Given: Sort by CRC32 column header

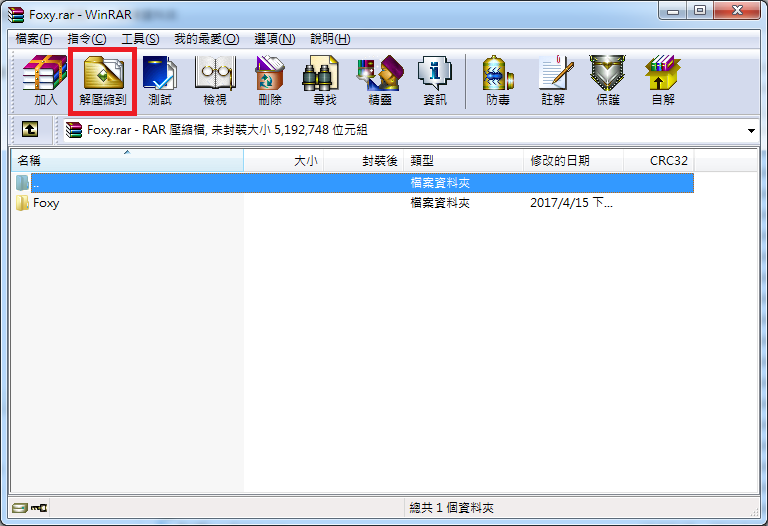Looking at the screenshot, I should pos(659,161).
